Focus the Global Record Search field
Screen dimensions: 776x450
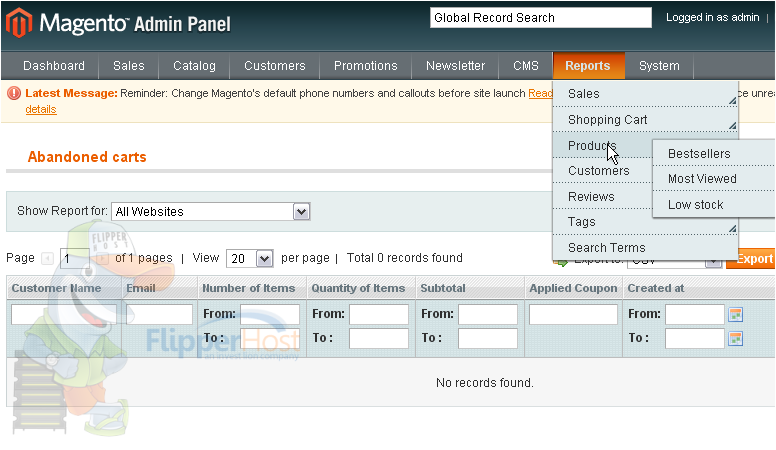(x=541, y=18)
